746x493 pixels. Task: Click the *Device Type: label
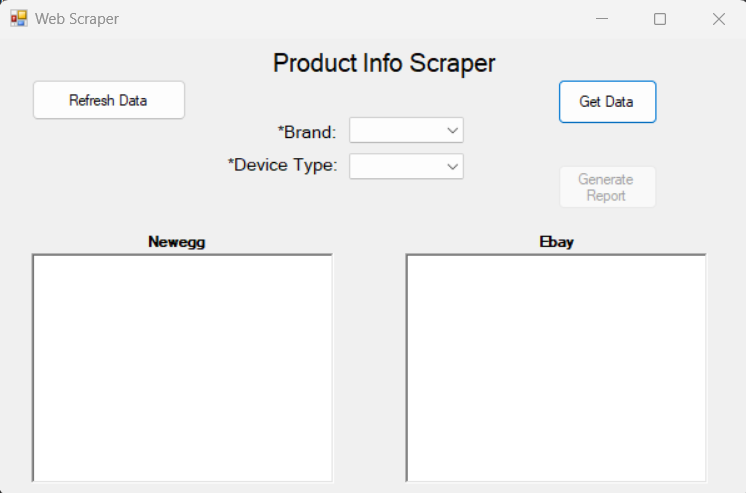click(x=283, y=165)
